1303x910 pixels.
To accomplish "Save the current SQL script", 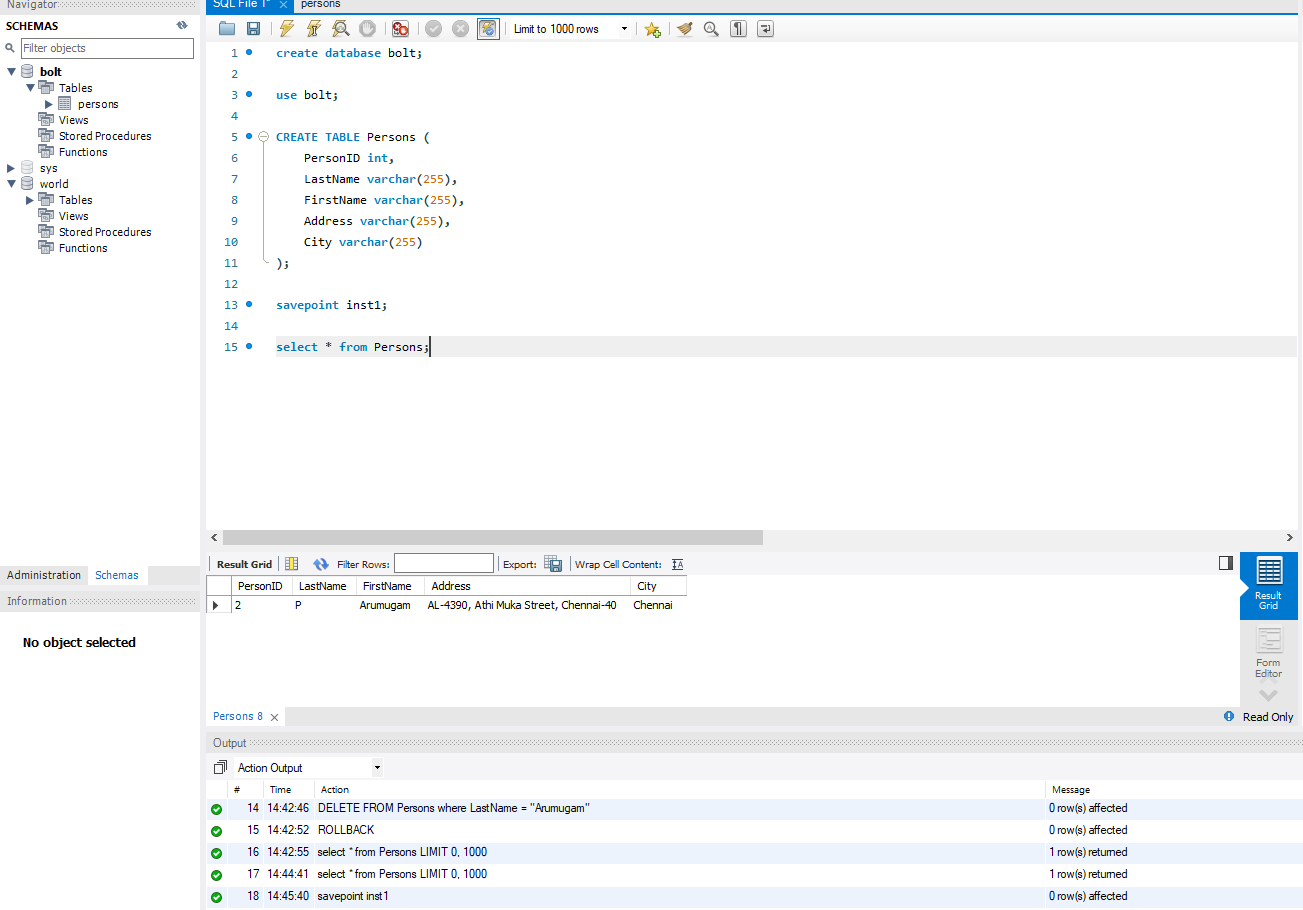I will pyautogui.click(x=253, y=28).
